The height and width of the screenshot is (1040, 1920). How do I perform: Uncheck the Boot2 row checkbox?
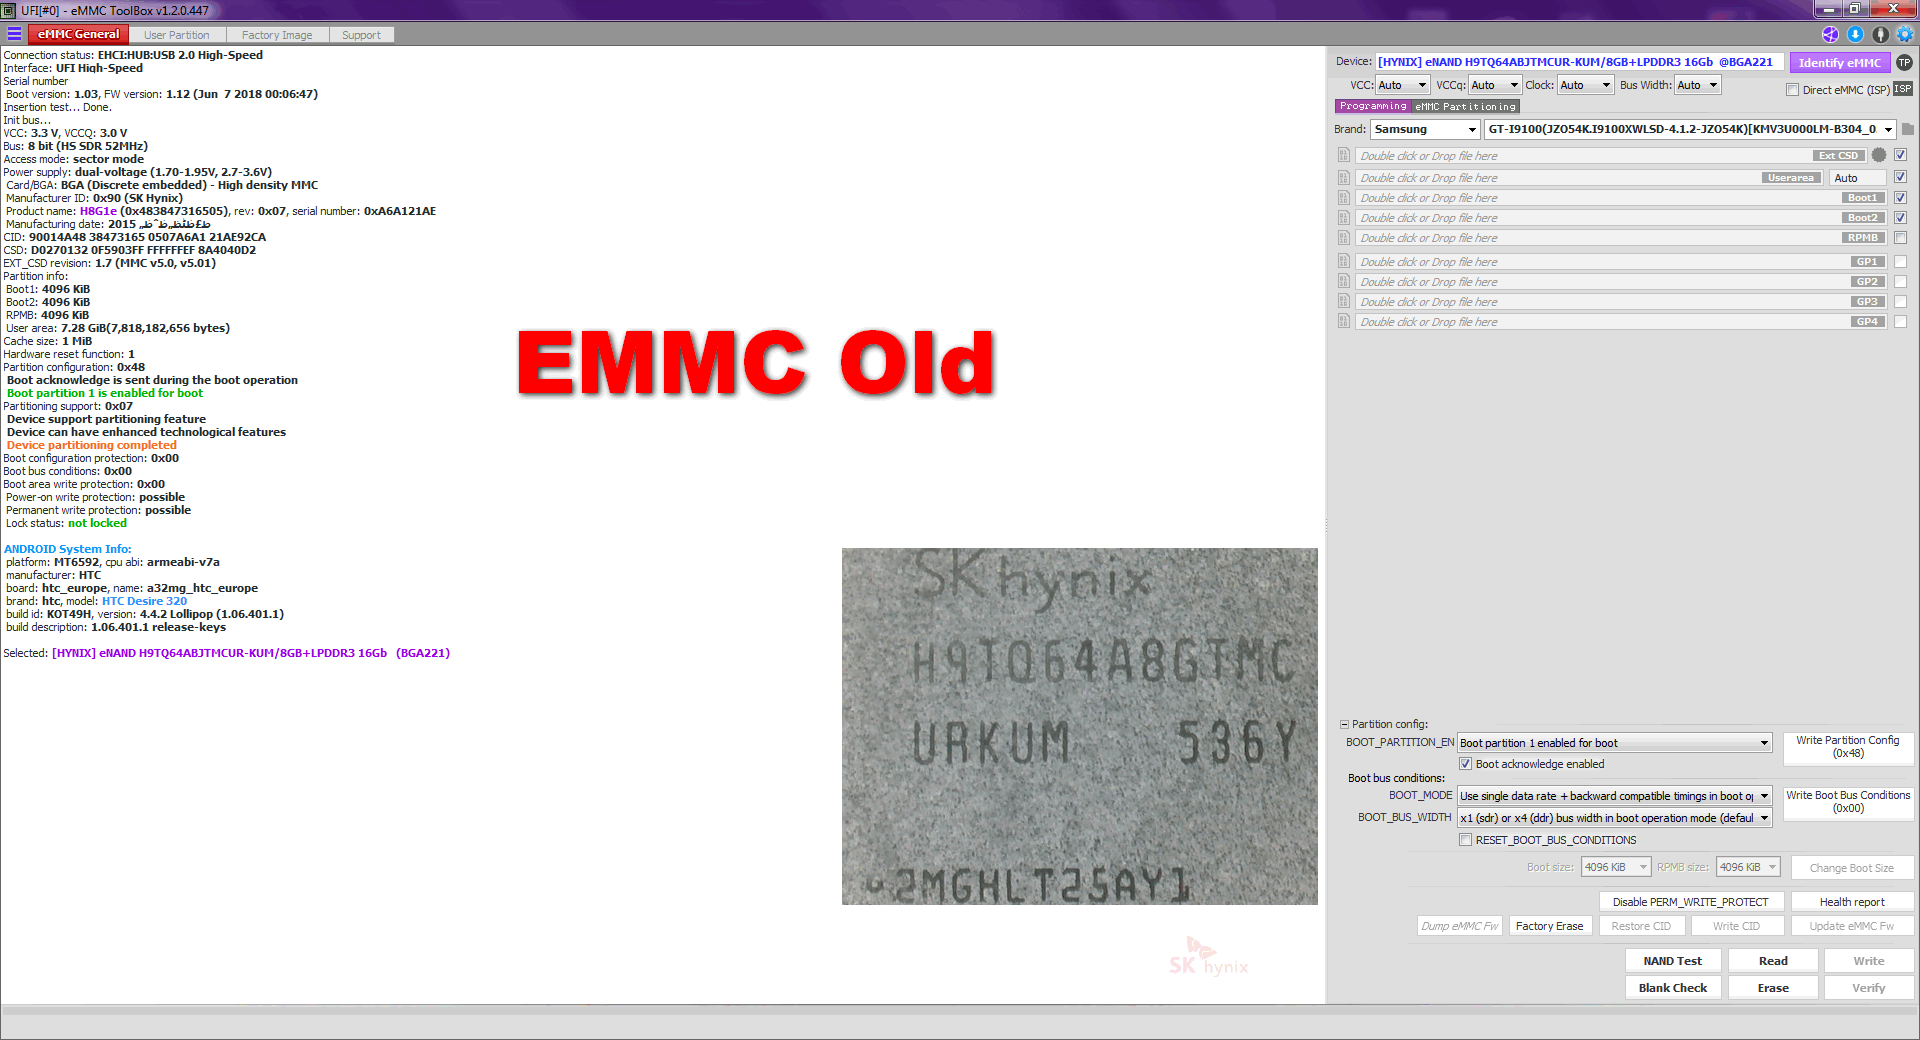(x=1900, y=217)
